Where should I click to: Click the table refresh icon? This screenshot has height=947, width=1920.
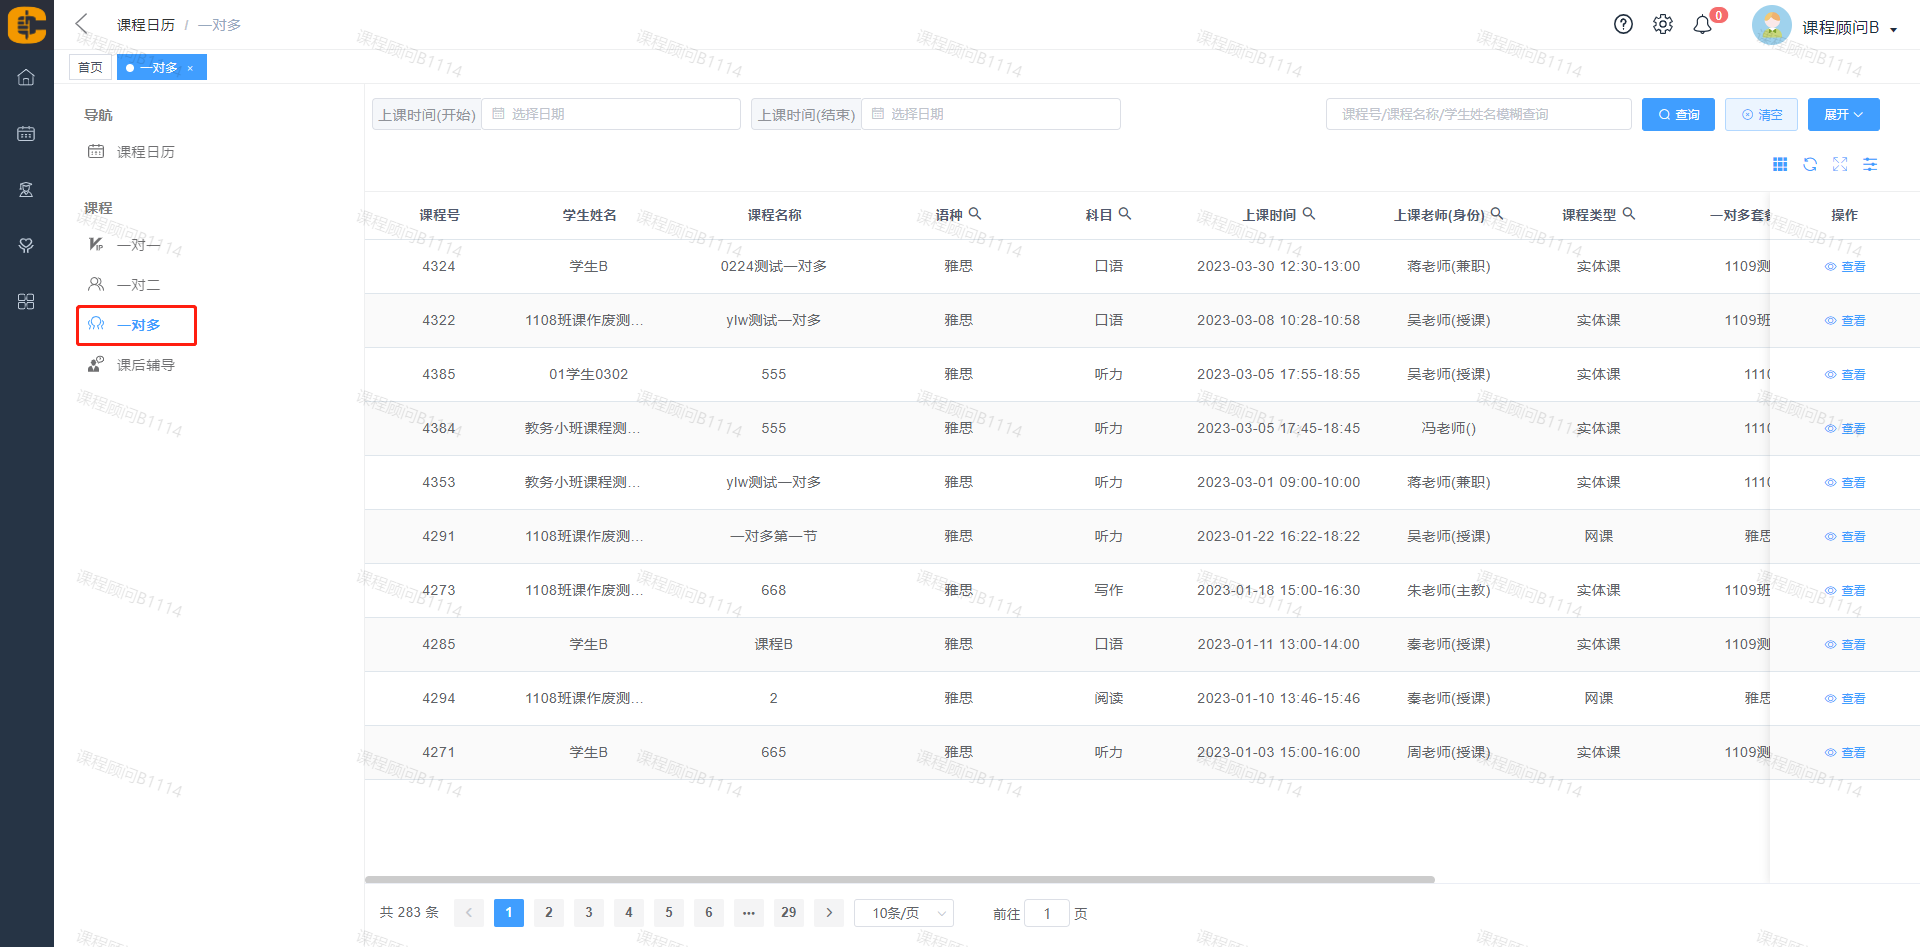click(x=1810, y=165)
